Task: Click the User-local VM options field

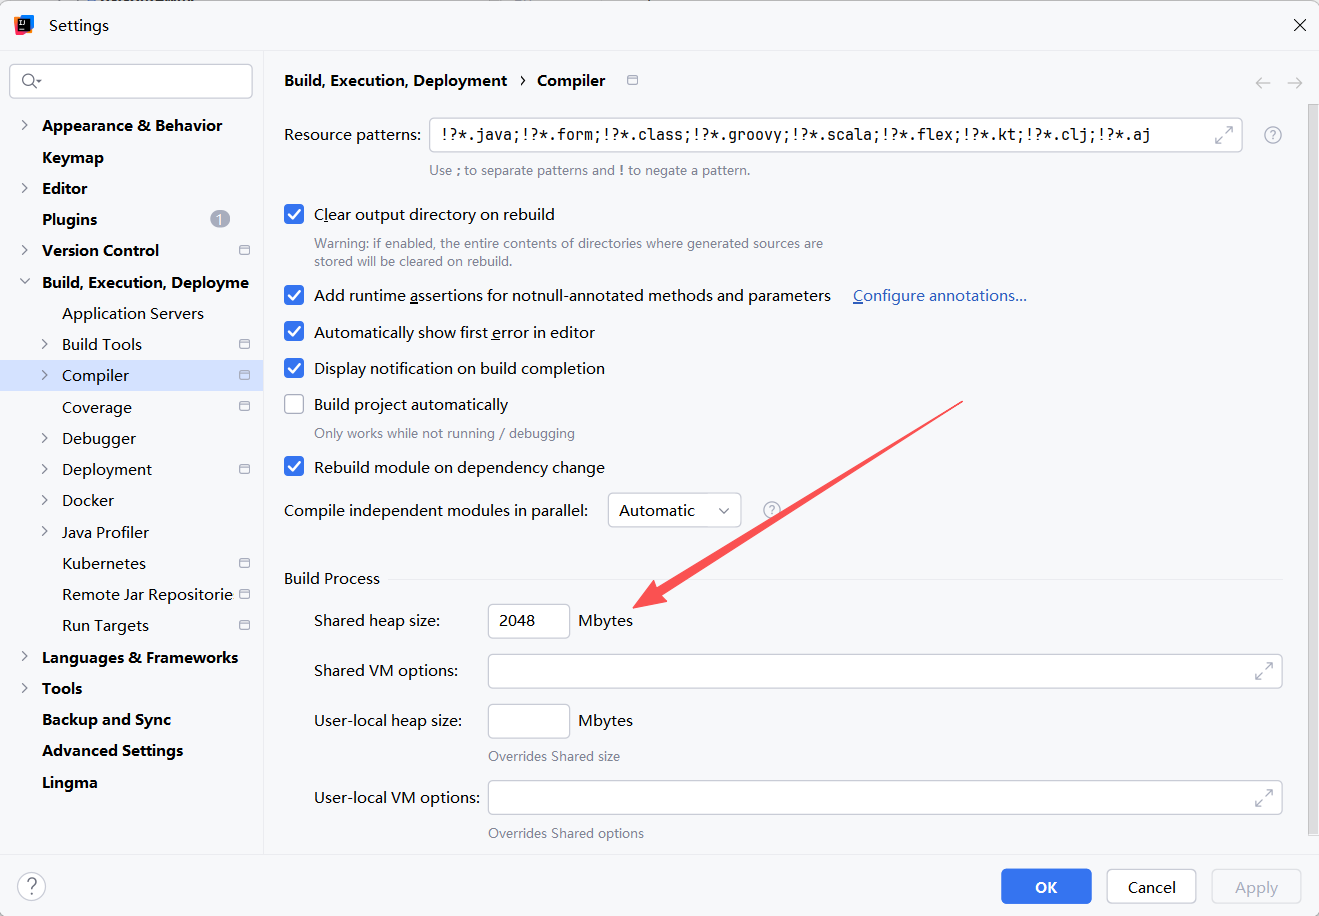Action: click(x=885, y=798)
